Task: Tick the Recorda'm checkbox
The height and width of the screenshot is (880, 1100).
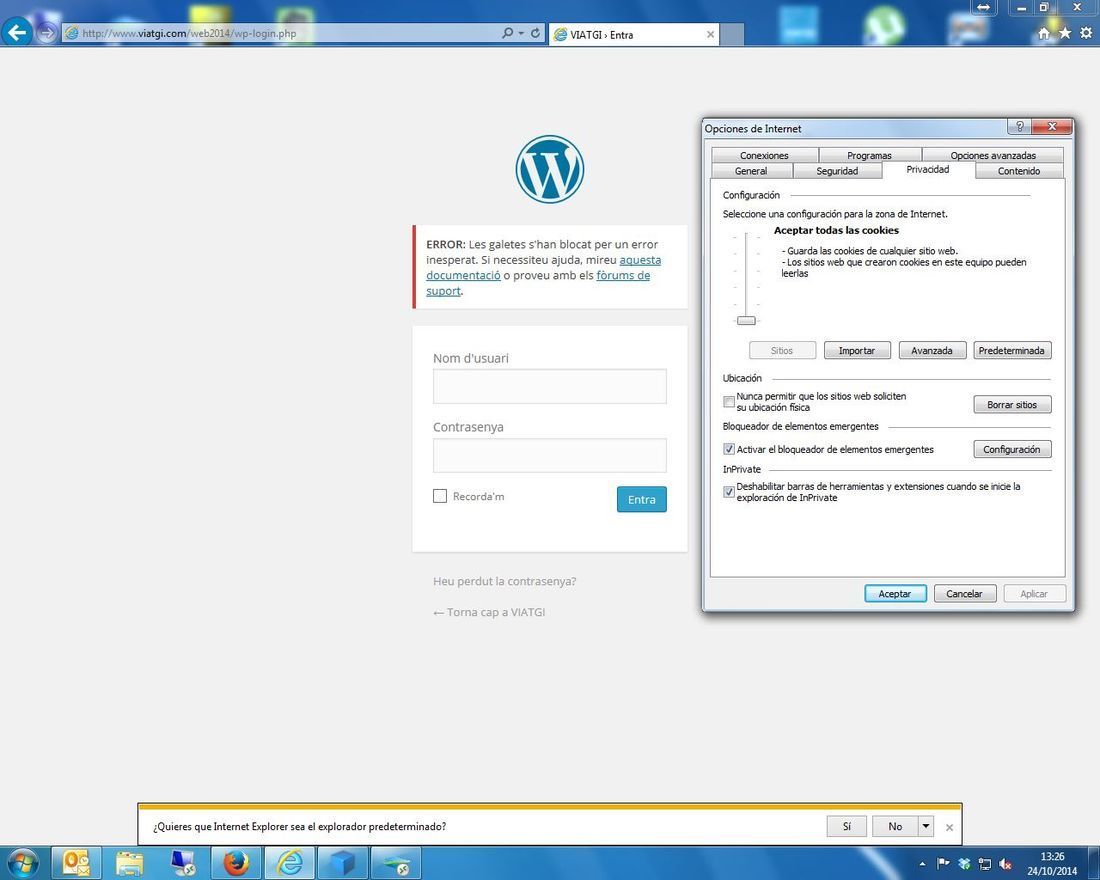Action: tap(440, 496)
